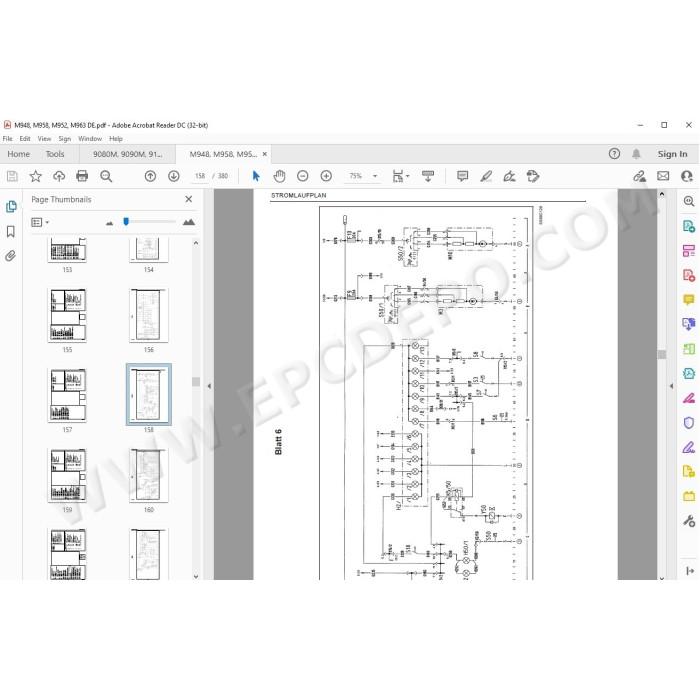The height and width of the screenshot is (700, 700).
Task: Open thumbnail options dropdown menu
Action: point(40,222)
